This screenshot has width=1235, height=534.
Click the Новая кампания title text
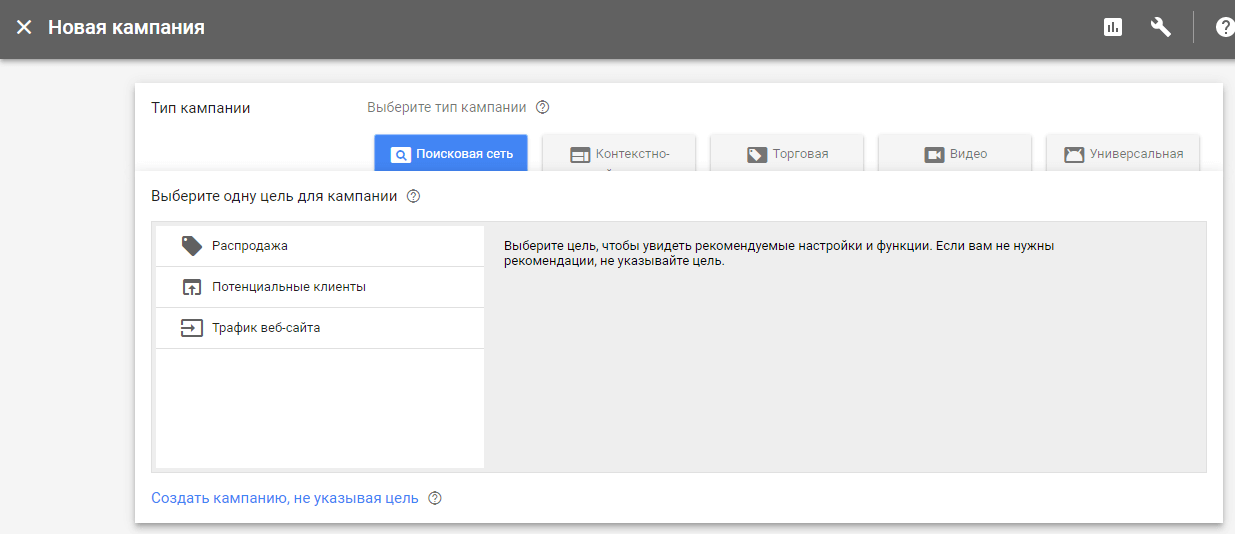[x=126, y=28]
